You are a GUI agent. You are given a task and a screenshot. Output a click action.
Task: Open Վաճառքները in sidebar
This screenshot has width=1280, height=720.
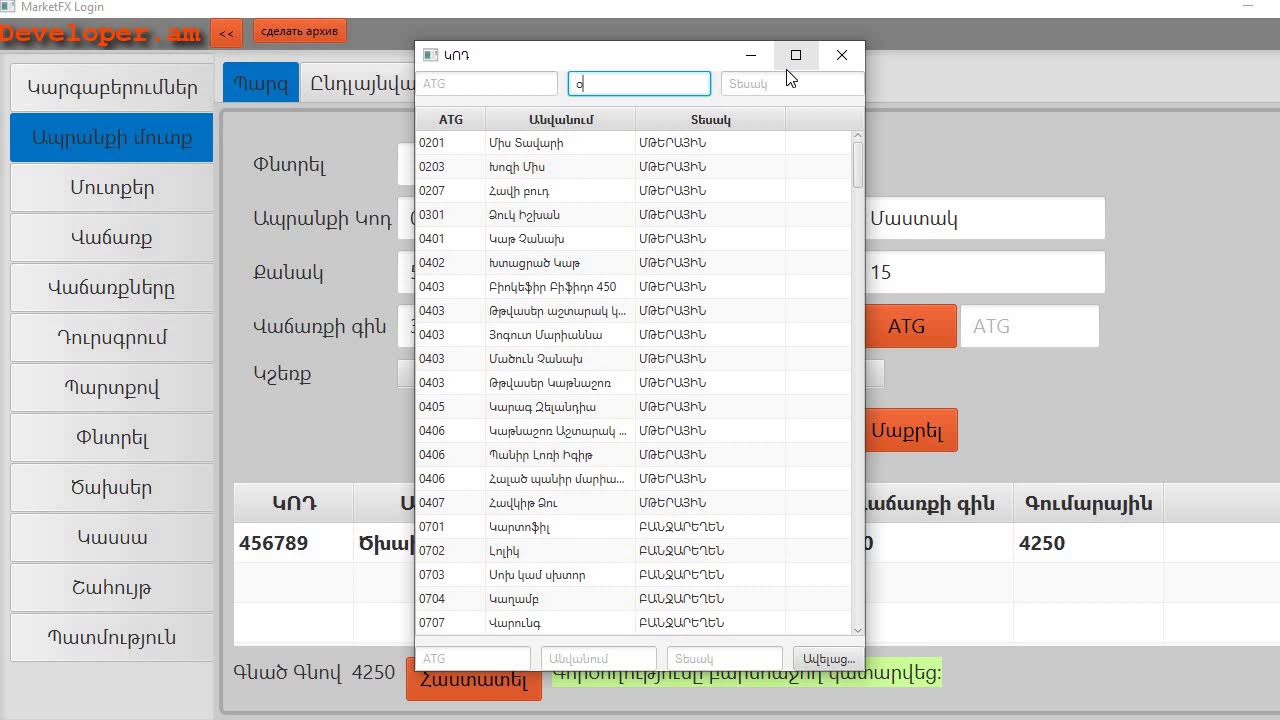[x=112, y=287]
